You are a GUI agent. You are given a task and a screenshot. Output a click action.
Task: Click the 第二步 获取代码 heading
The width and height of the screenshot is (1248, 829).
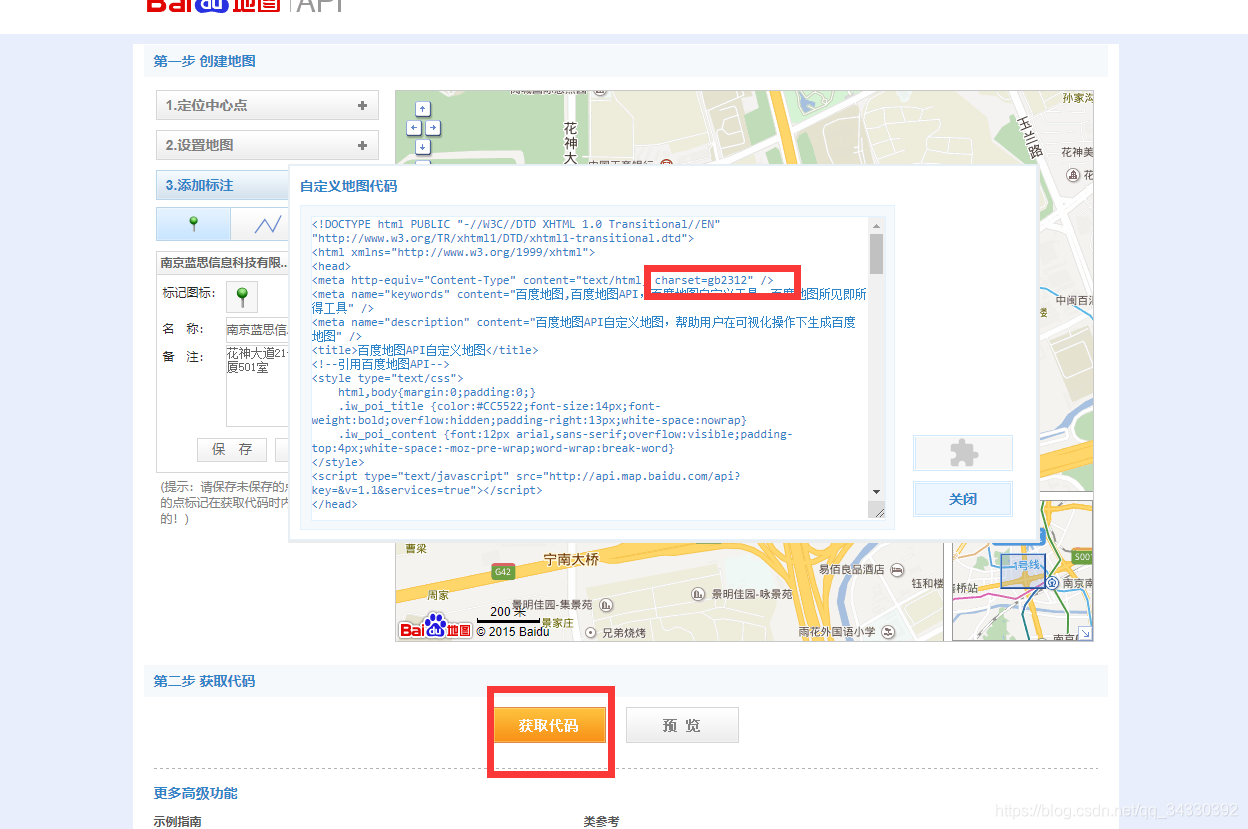coord(205,681)
